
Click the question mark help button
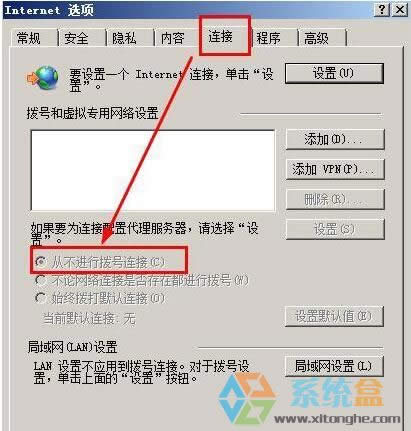pos(382,10)
